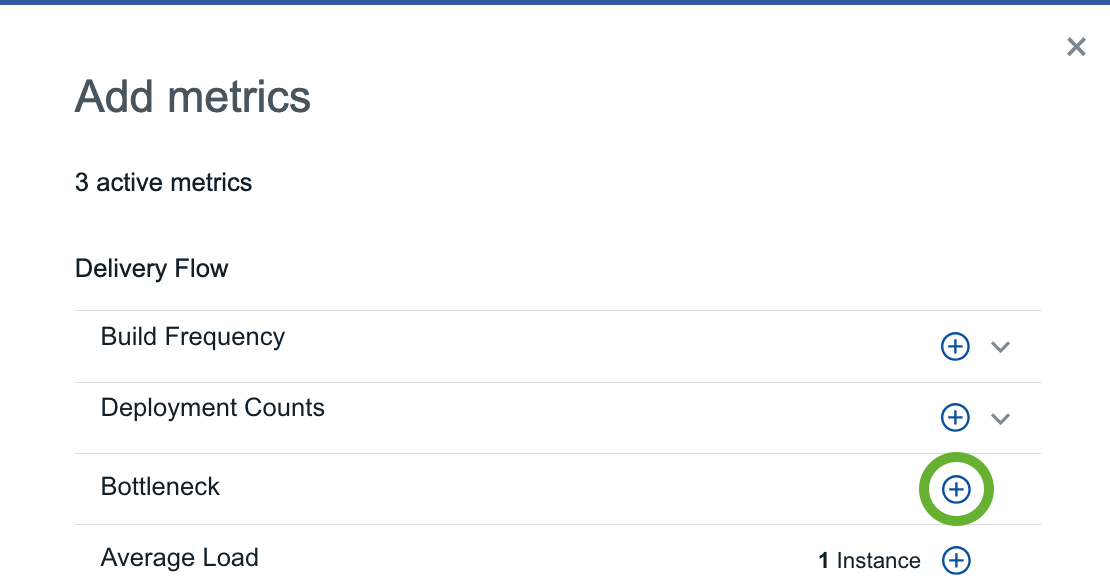Add the Deployment Counts metric
The image size is (1110, 576).
[955, 417]
